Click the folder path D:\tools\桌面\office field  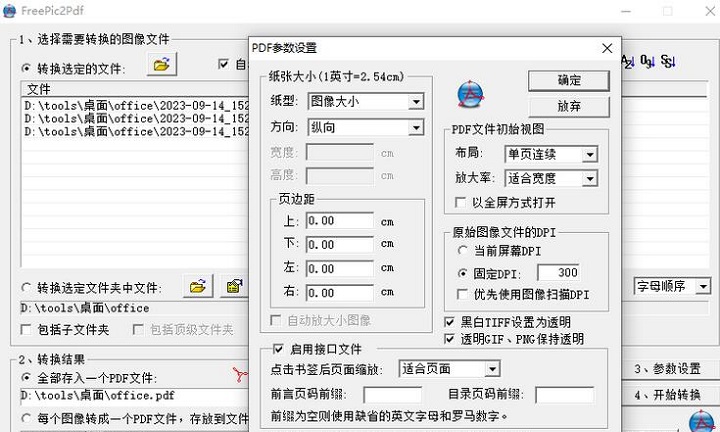(x=135, y=308)
